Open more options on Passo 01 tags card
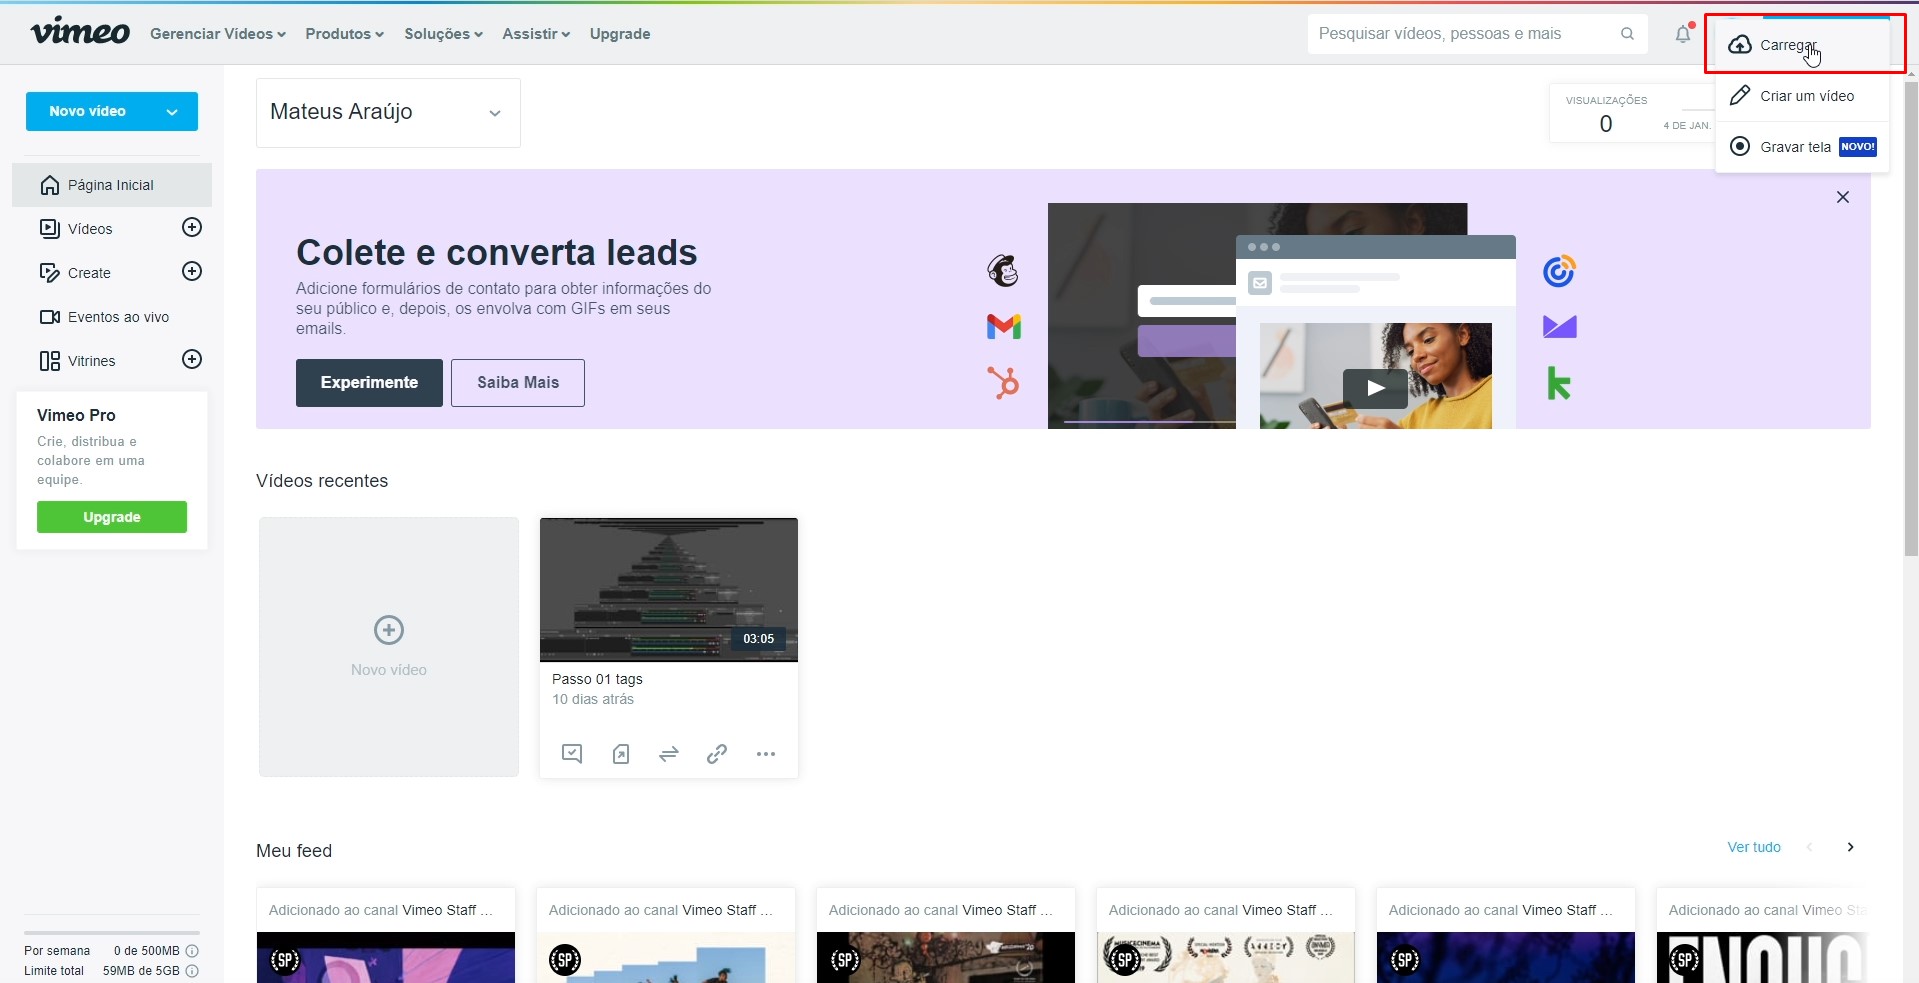Image resolution: width=1919 pixels, height=983 pixels. click(x=766, y=754)
